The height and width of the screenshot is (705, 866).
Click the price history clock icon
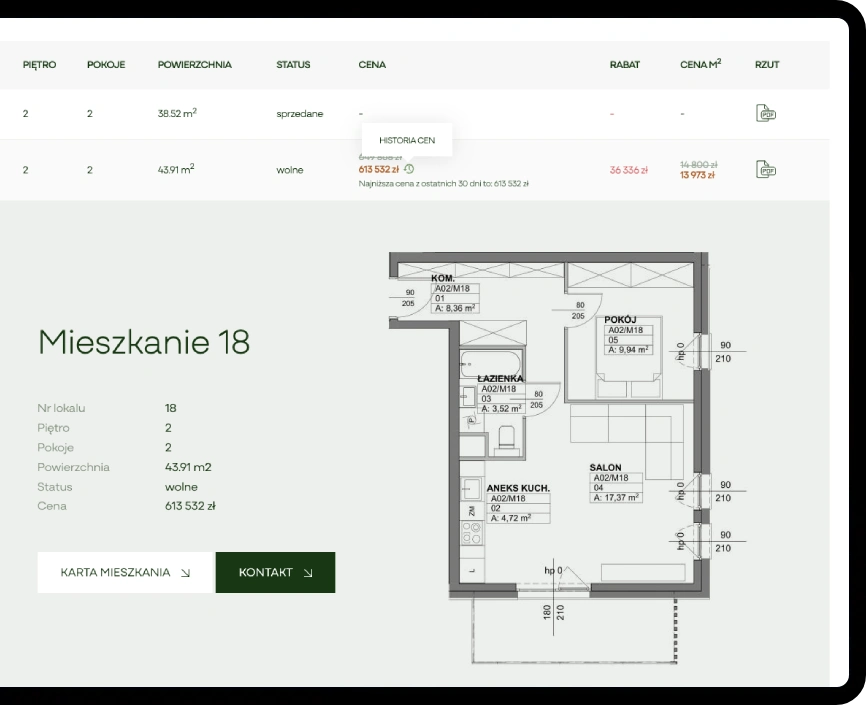point(409,169)
